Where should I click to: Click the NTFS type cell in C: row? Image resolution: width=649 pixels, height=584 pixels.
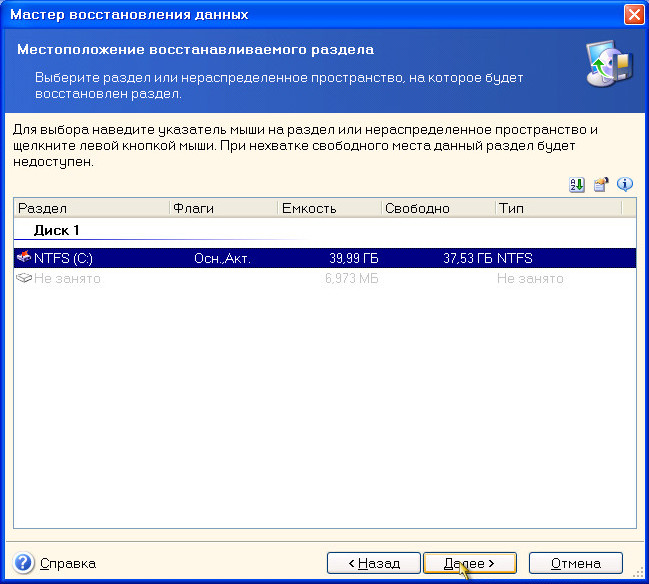tap(514, 258)
